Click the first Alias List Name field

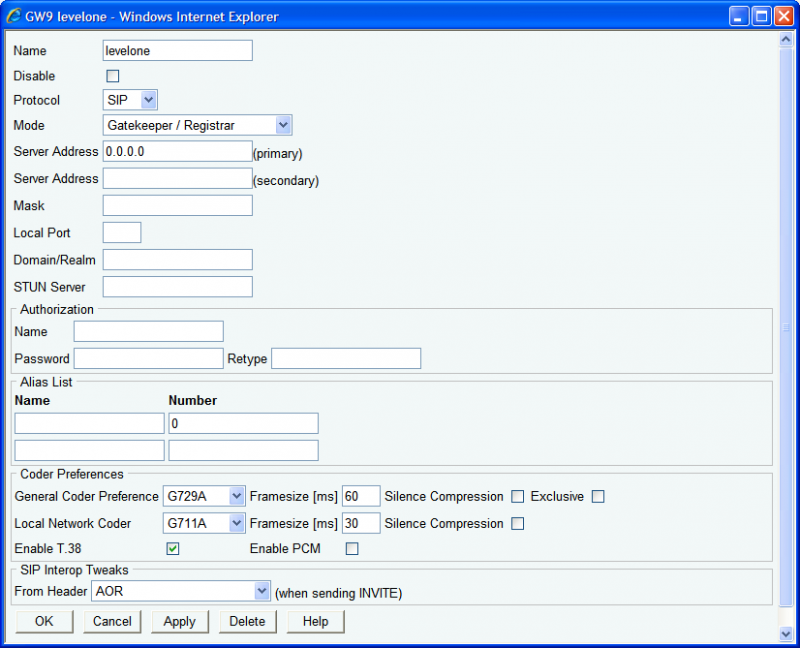point(89,423)
